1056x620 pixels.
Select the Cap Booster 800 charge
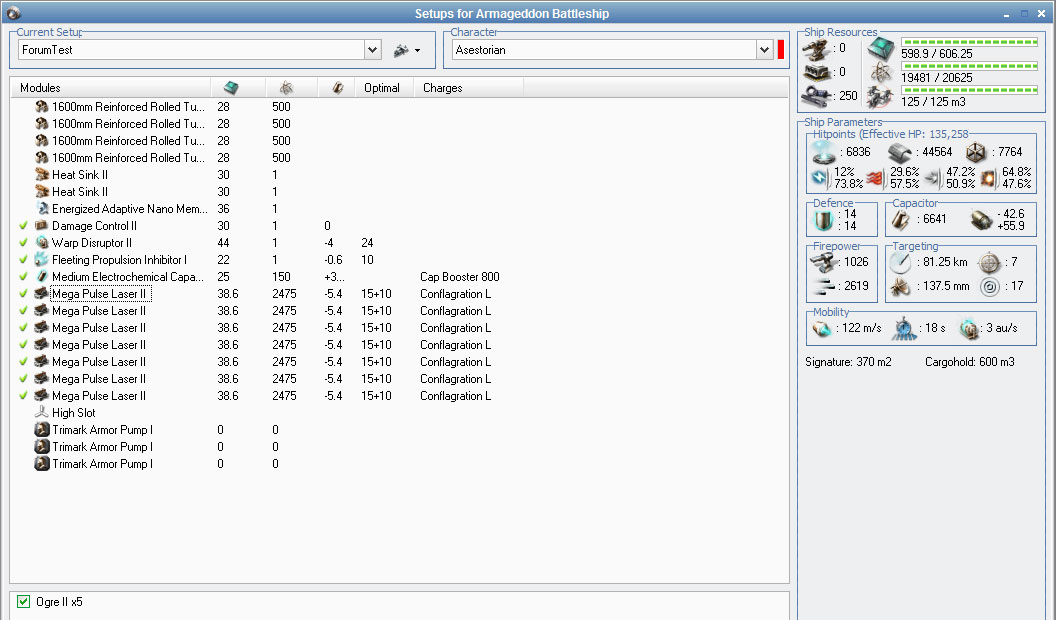click(x=460, y=277)
